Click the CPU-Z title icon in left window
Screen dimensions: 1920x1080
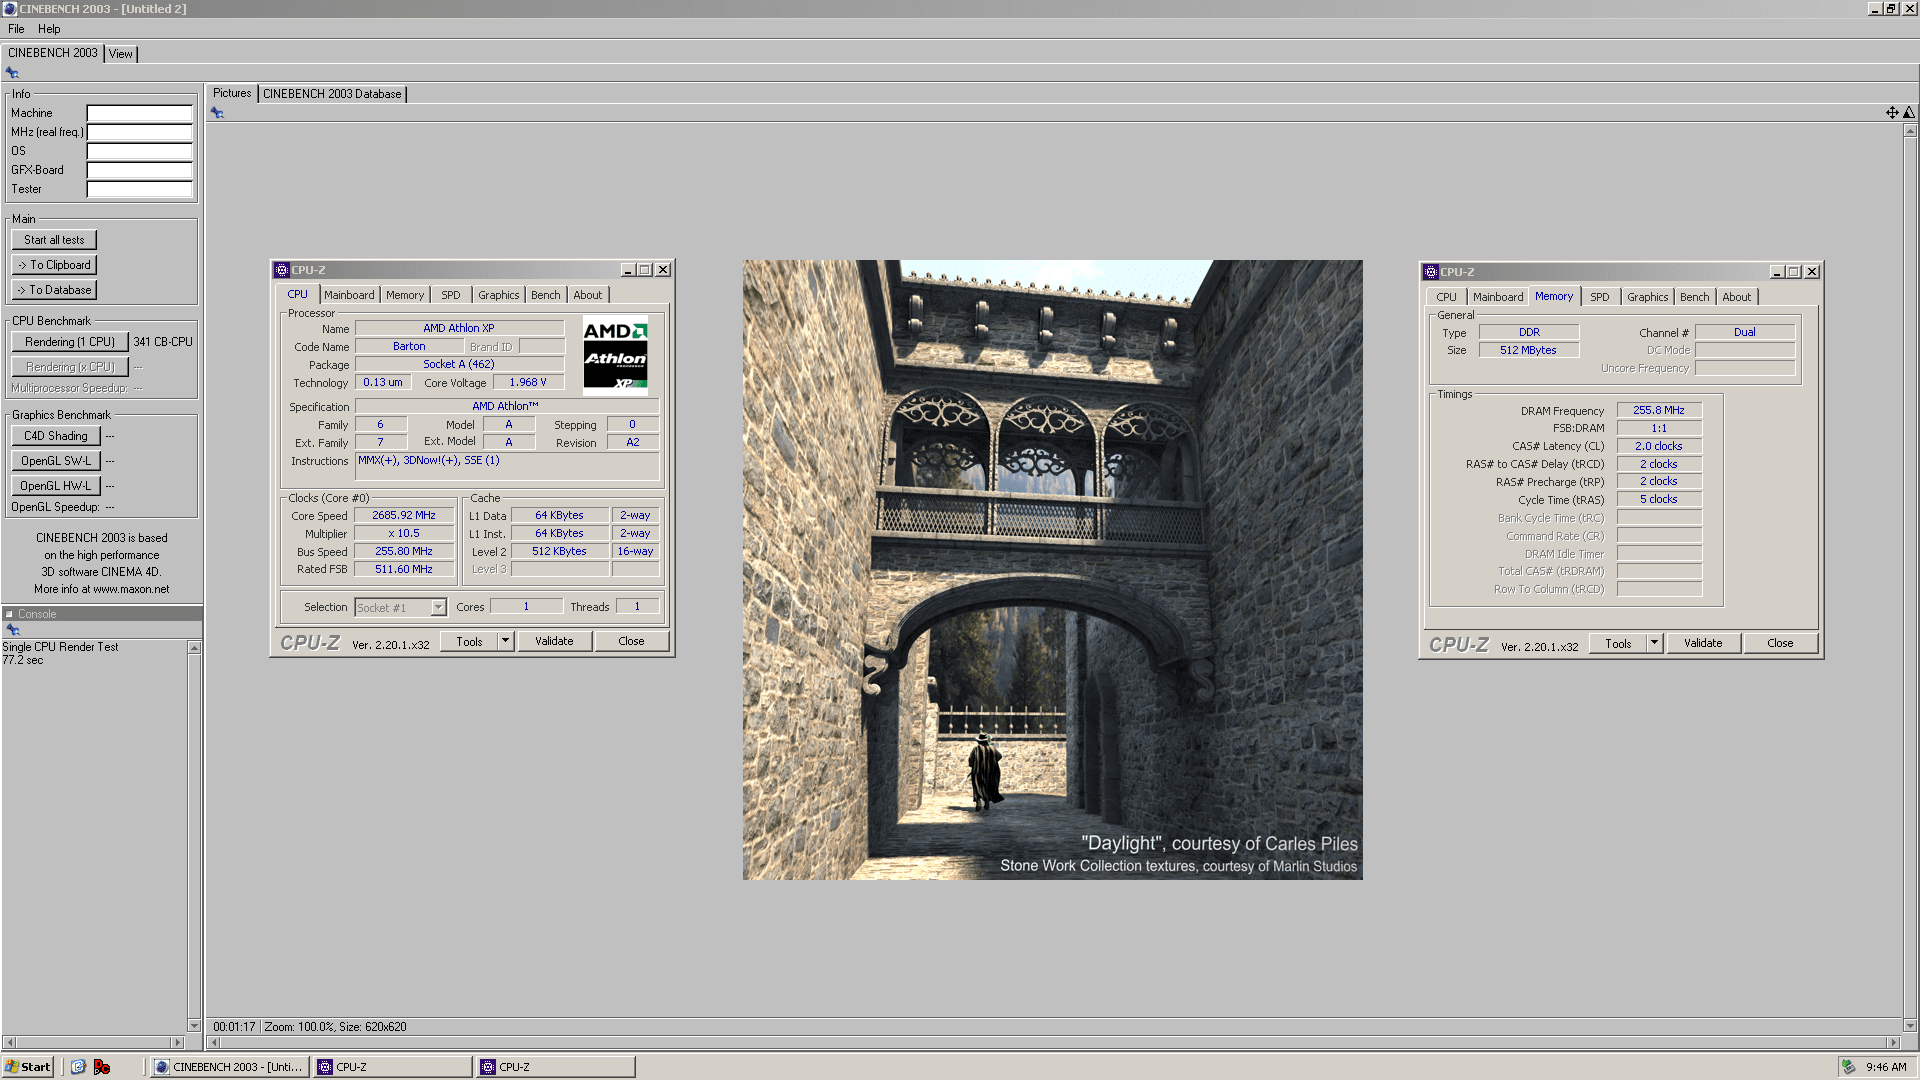(282, 270)
